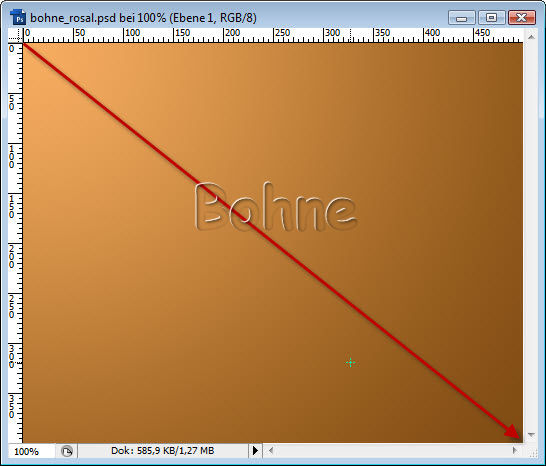Click the embossed Bohne text on canvas
The height and width of the screenshot is (466, 546).
point(276,207)
